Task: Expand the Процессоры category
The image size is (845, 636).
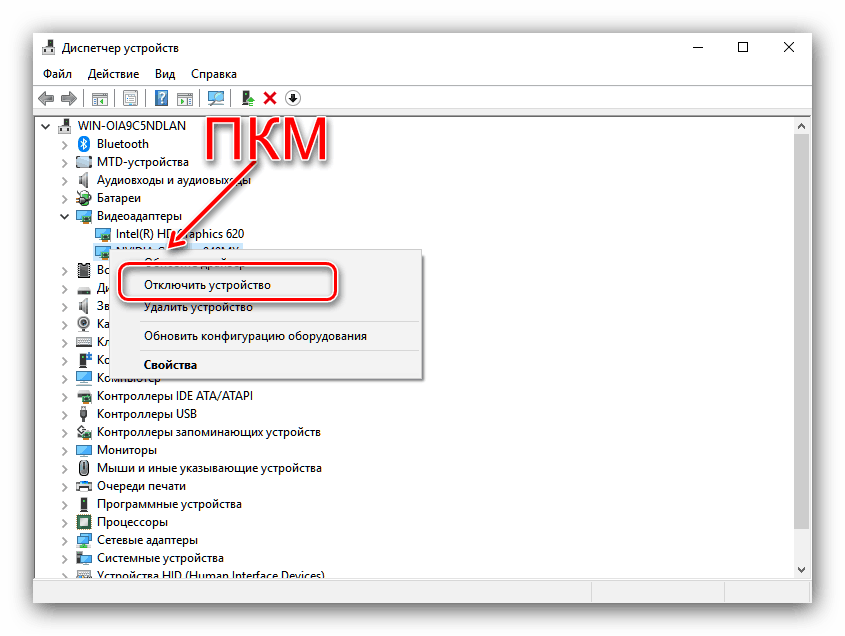Action: [x=65, y=523]
